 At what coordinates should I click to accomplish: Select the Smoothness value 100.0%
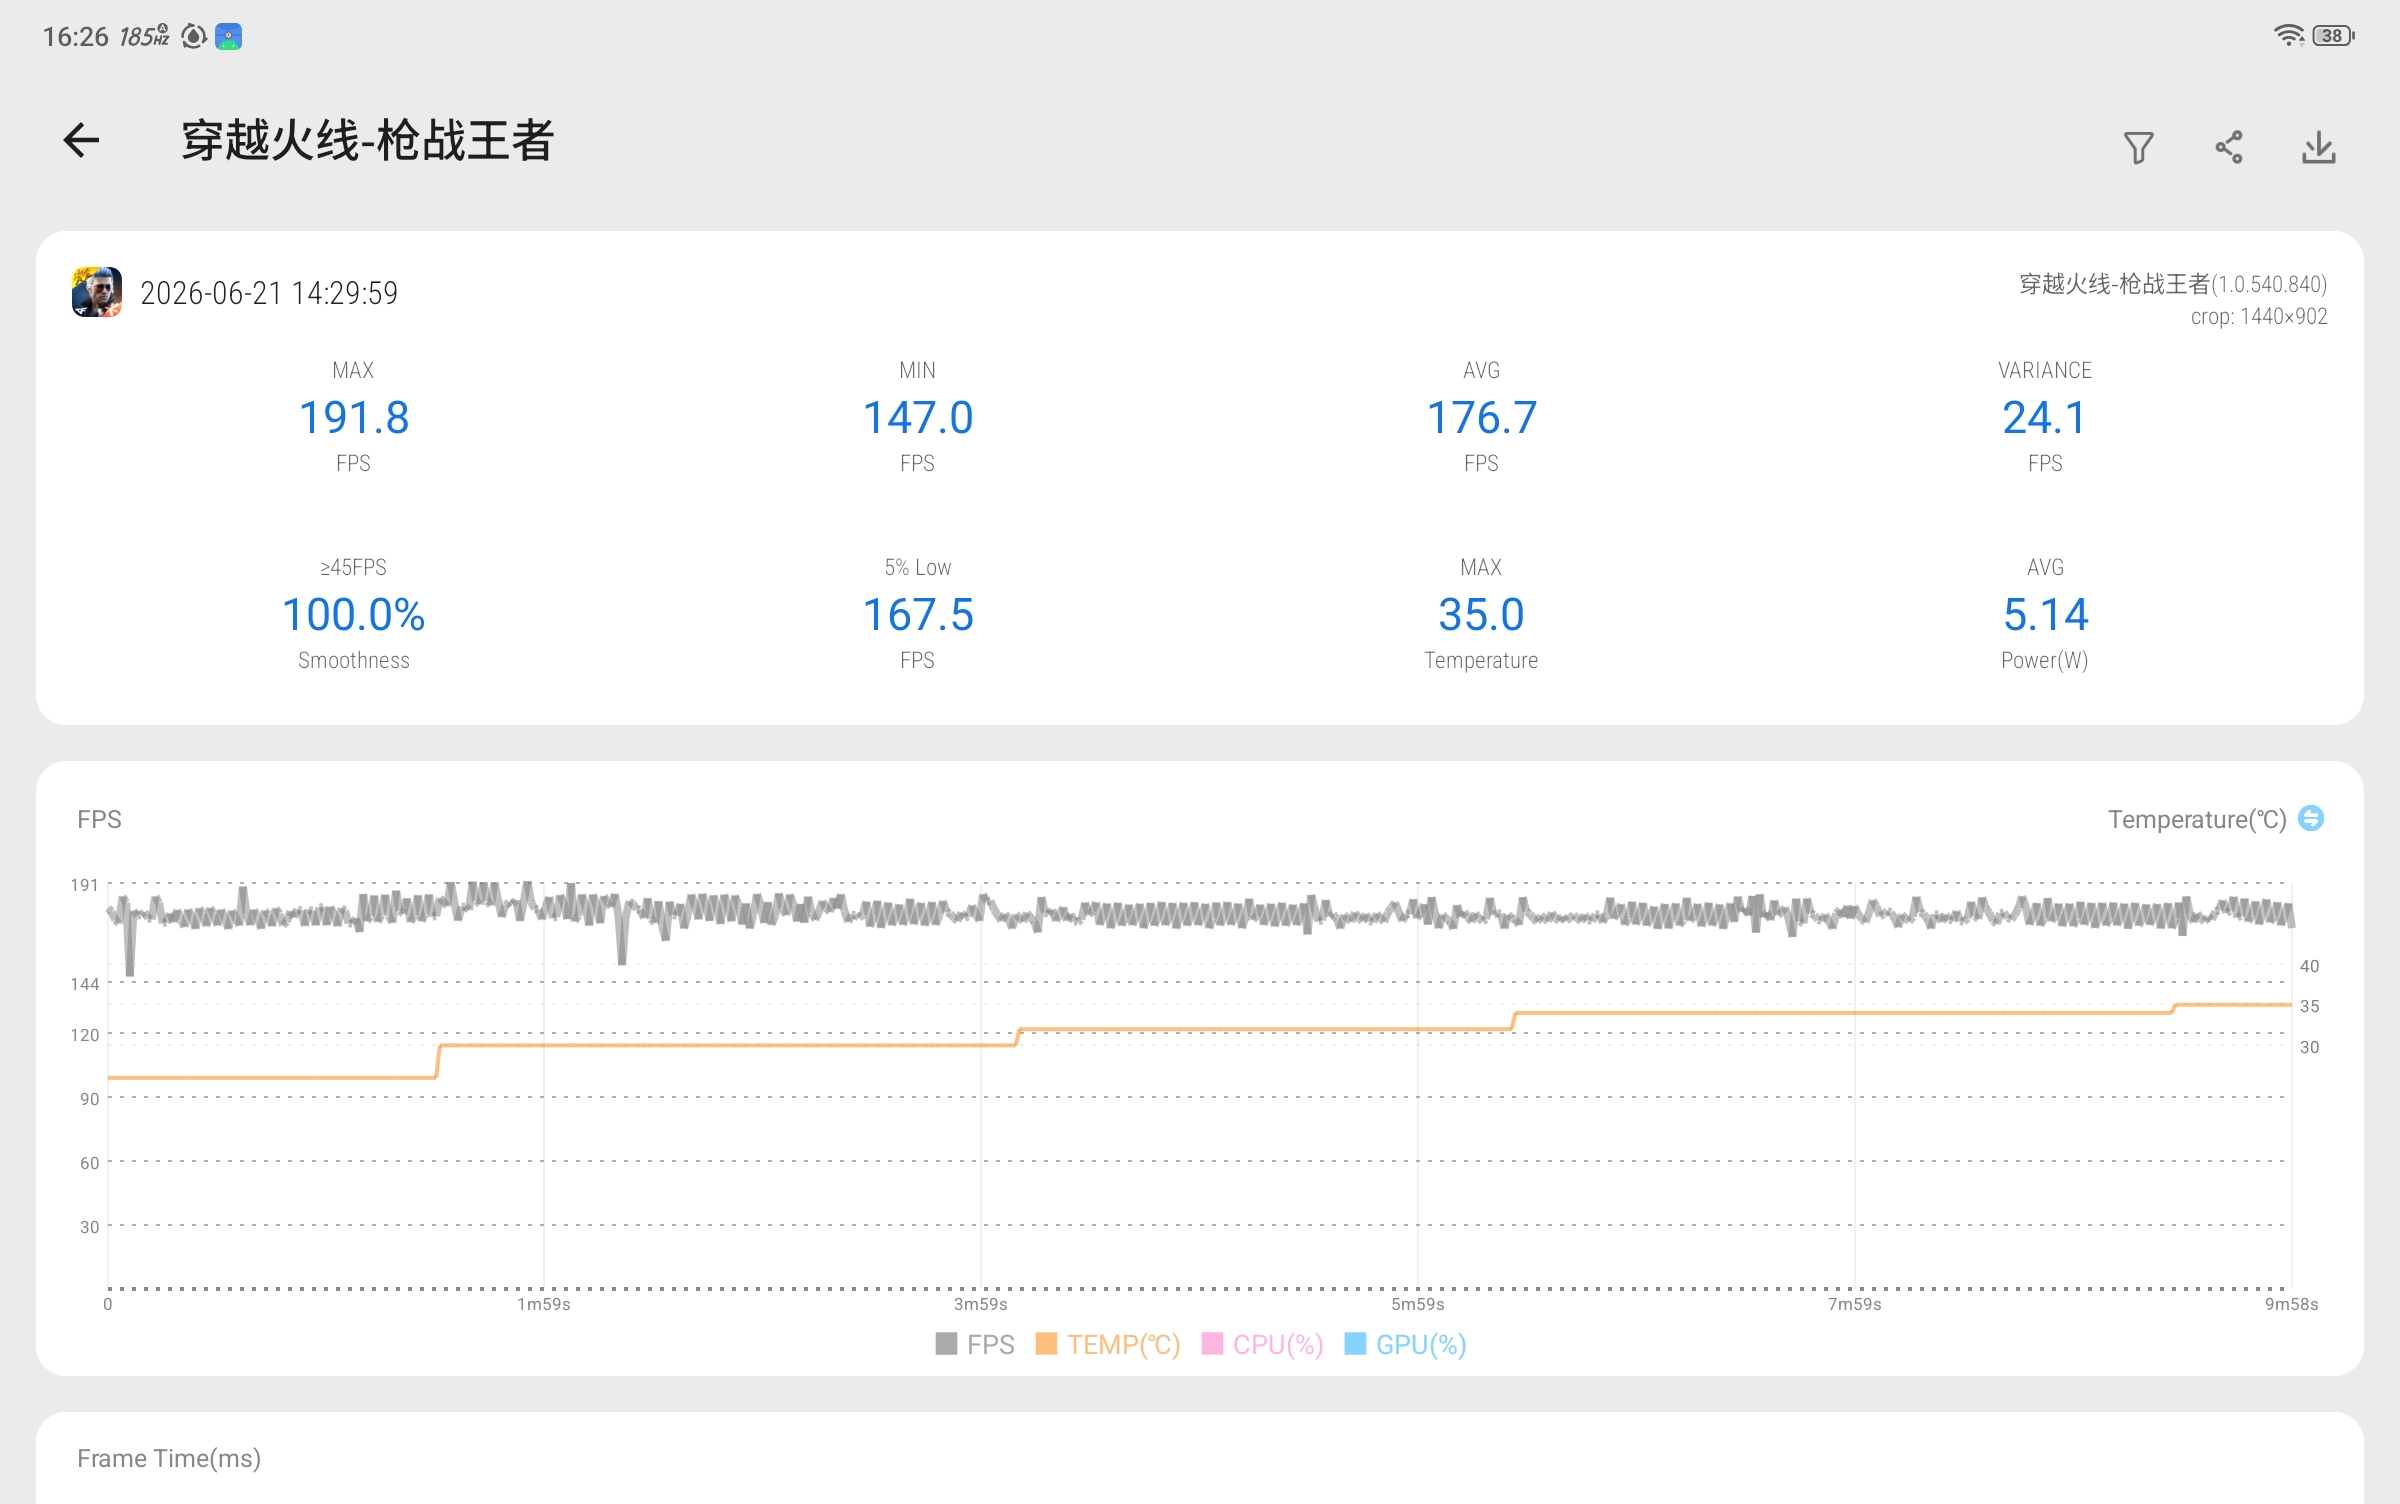tap(354, 615)
